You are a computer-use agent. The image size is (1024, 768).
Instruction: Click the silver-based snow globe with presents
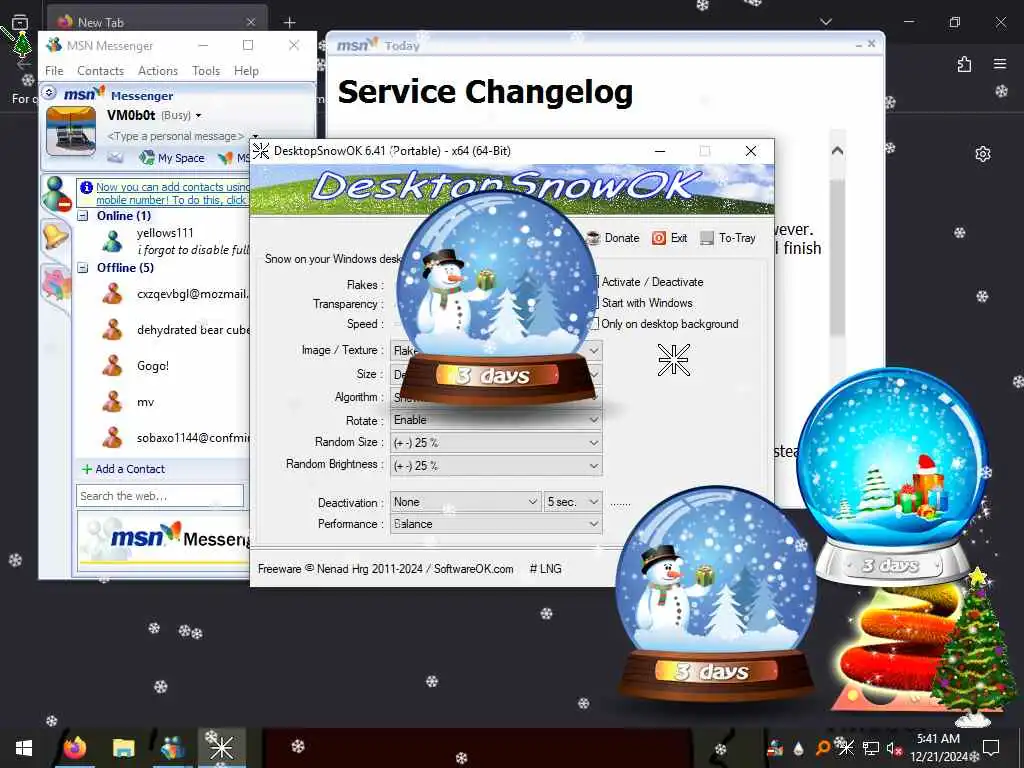click(x=892, y=475)
